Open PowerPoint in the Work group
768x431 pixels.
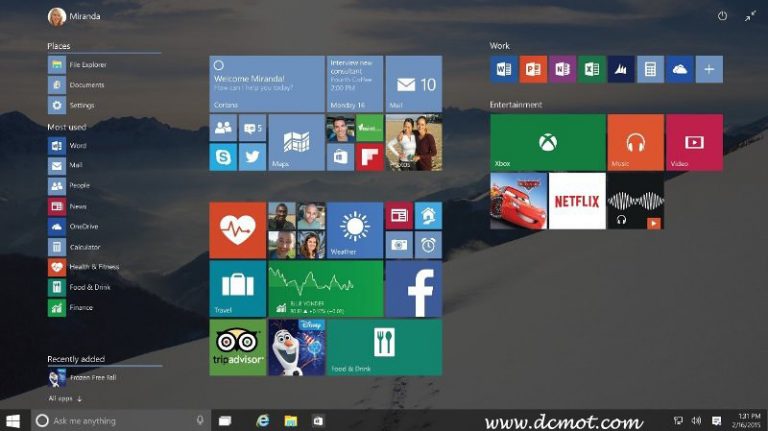click(x=532, y=69)
